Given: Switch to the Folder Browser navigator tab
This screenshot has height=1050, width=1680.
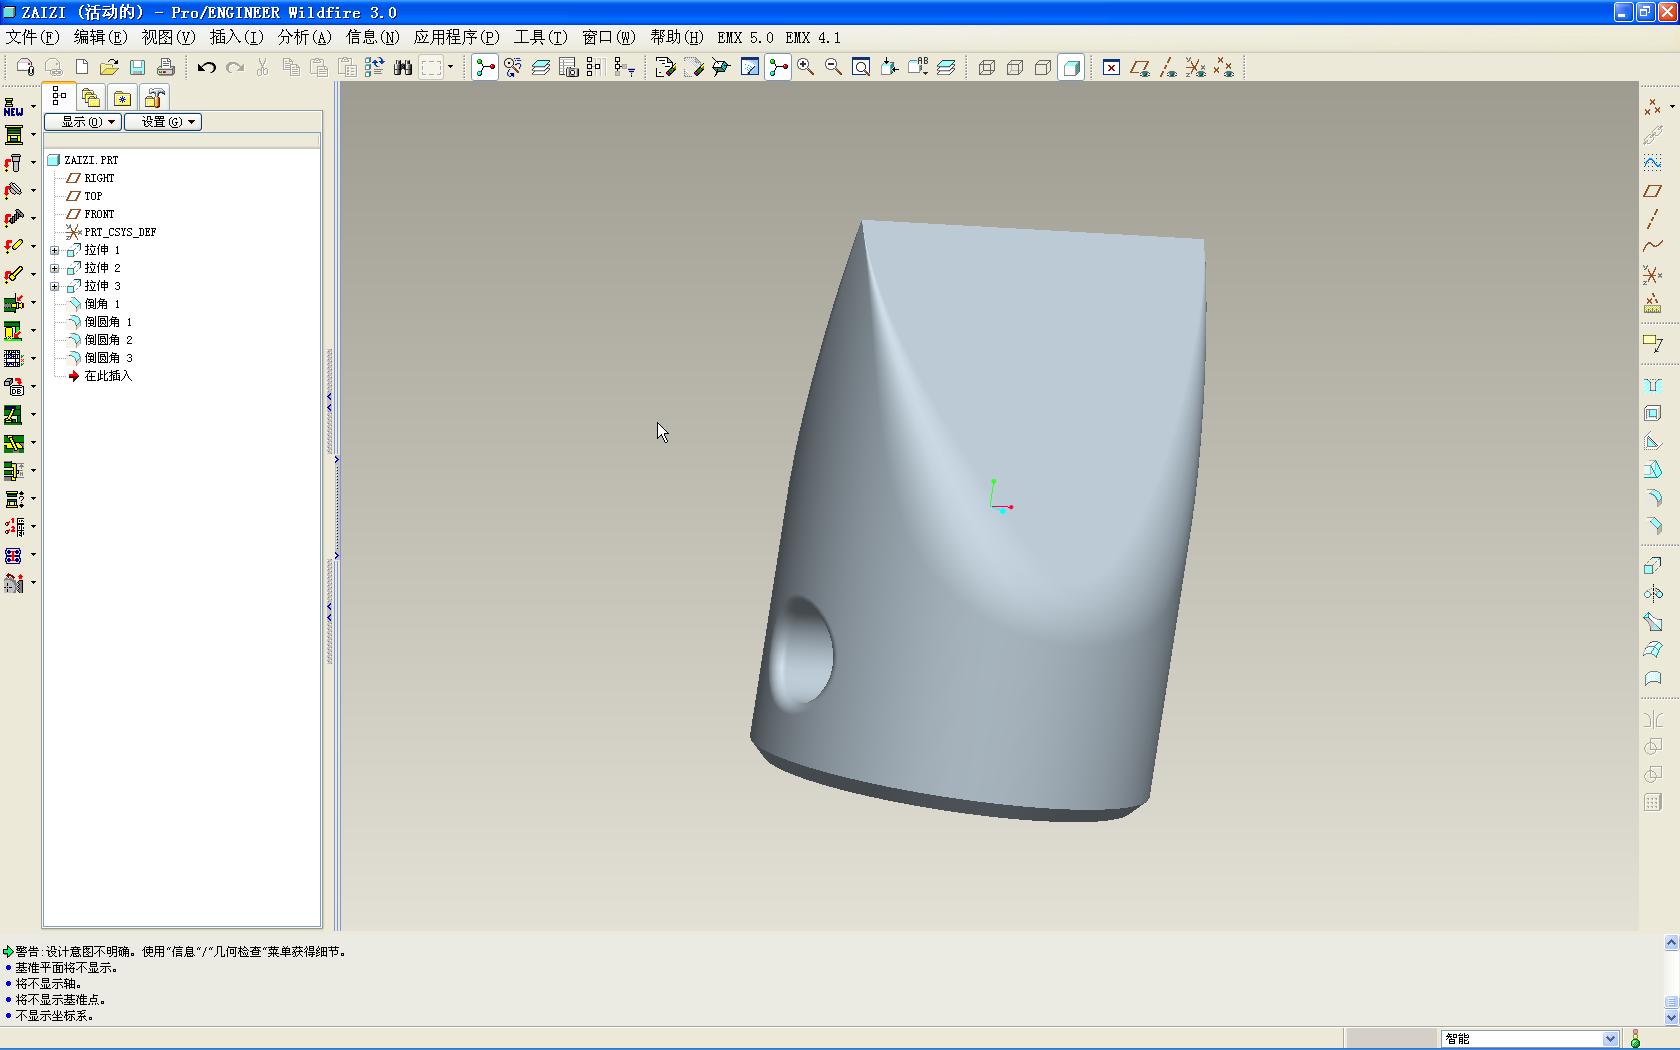Looking at the screenshot, I should pyautogui.click(x=91, y=97).
